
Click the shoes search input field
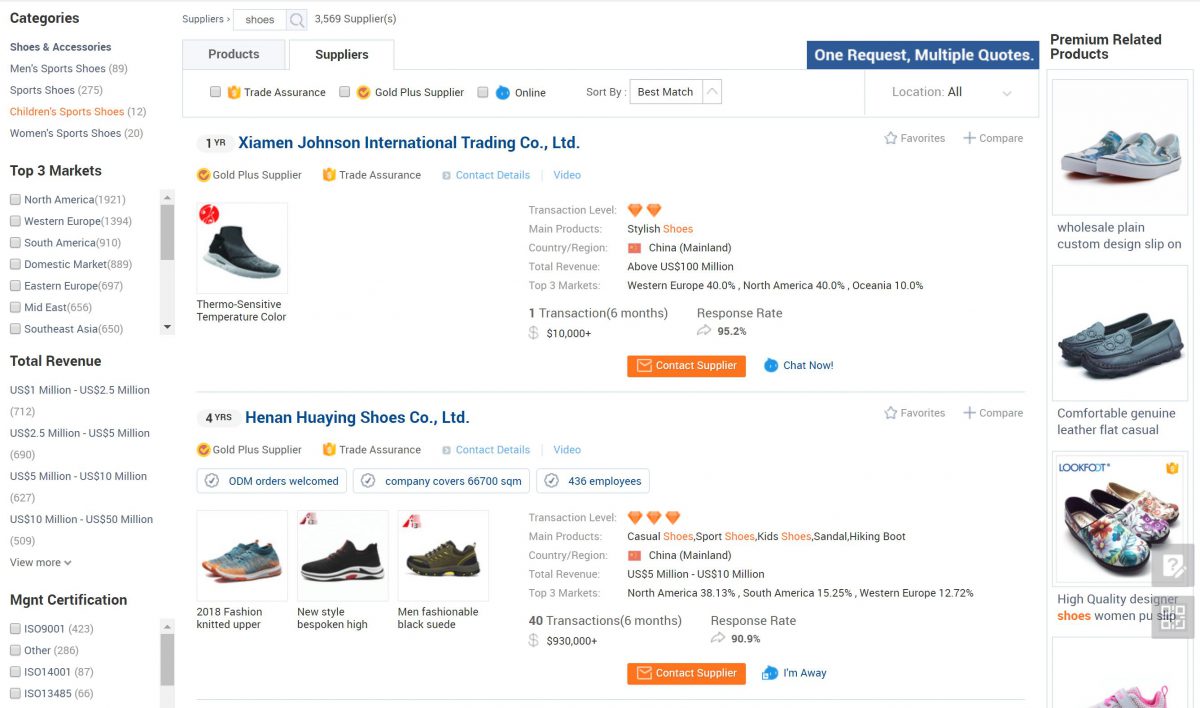pos(260,20)
